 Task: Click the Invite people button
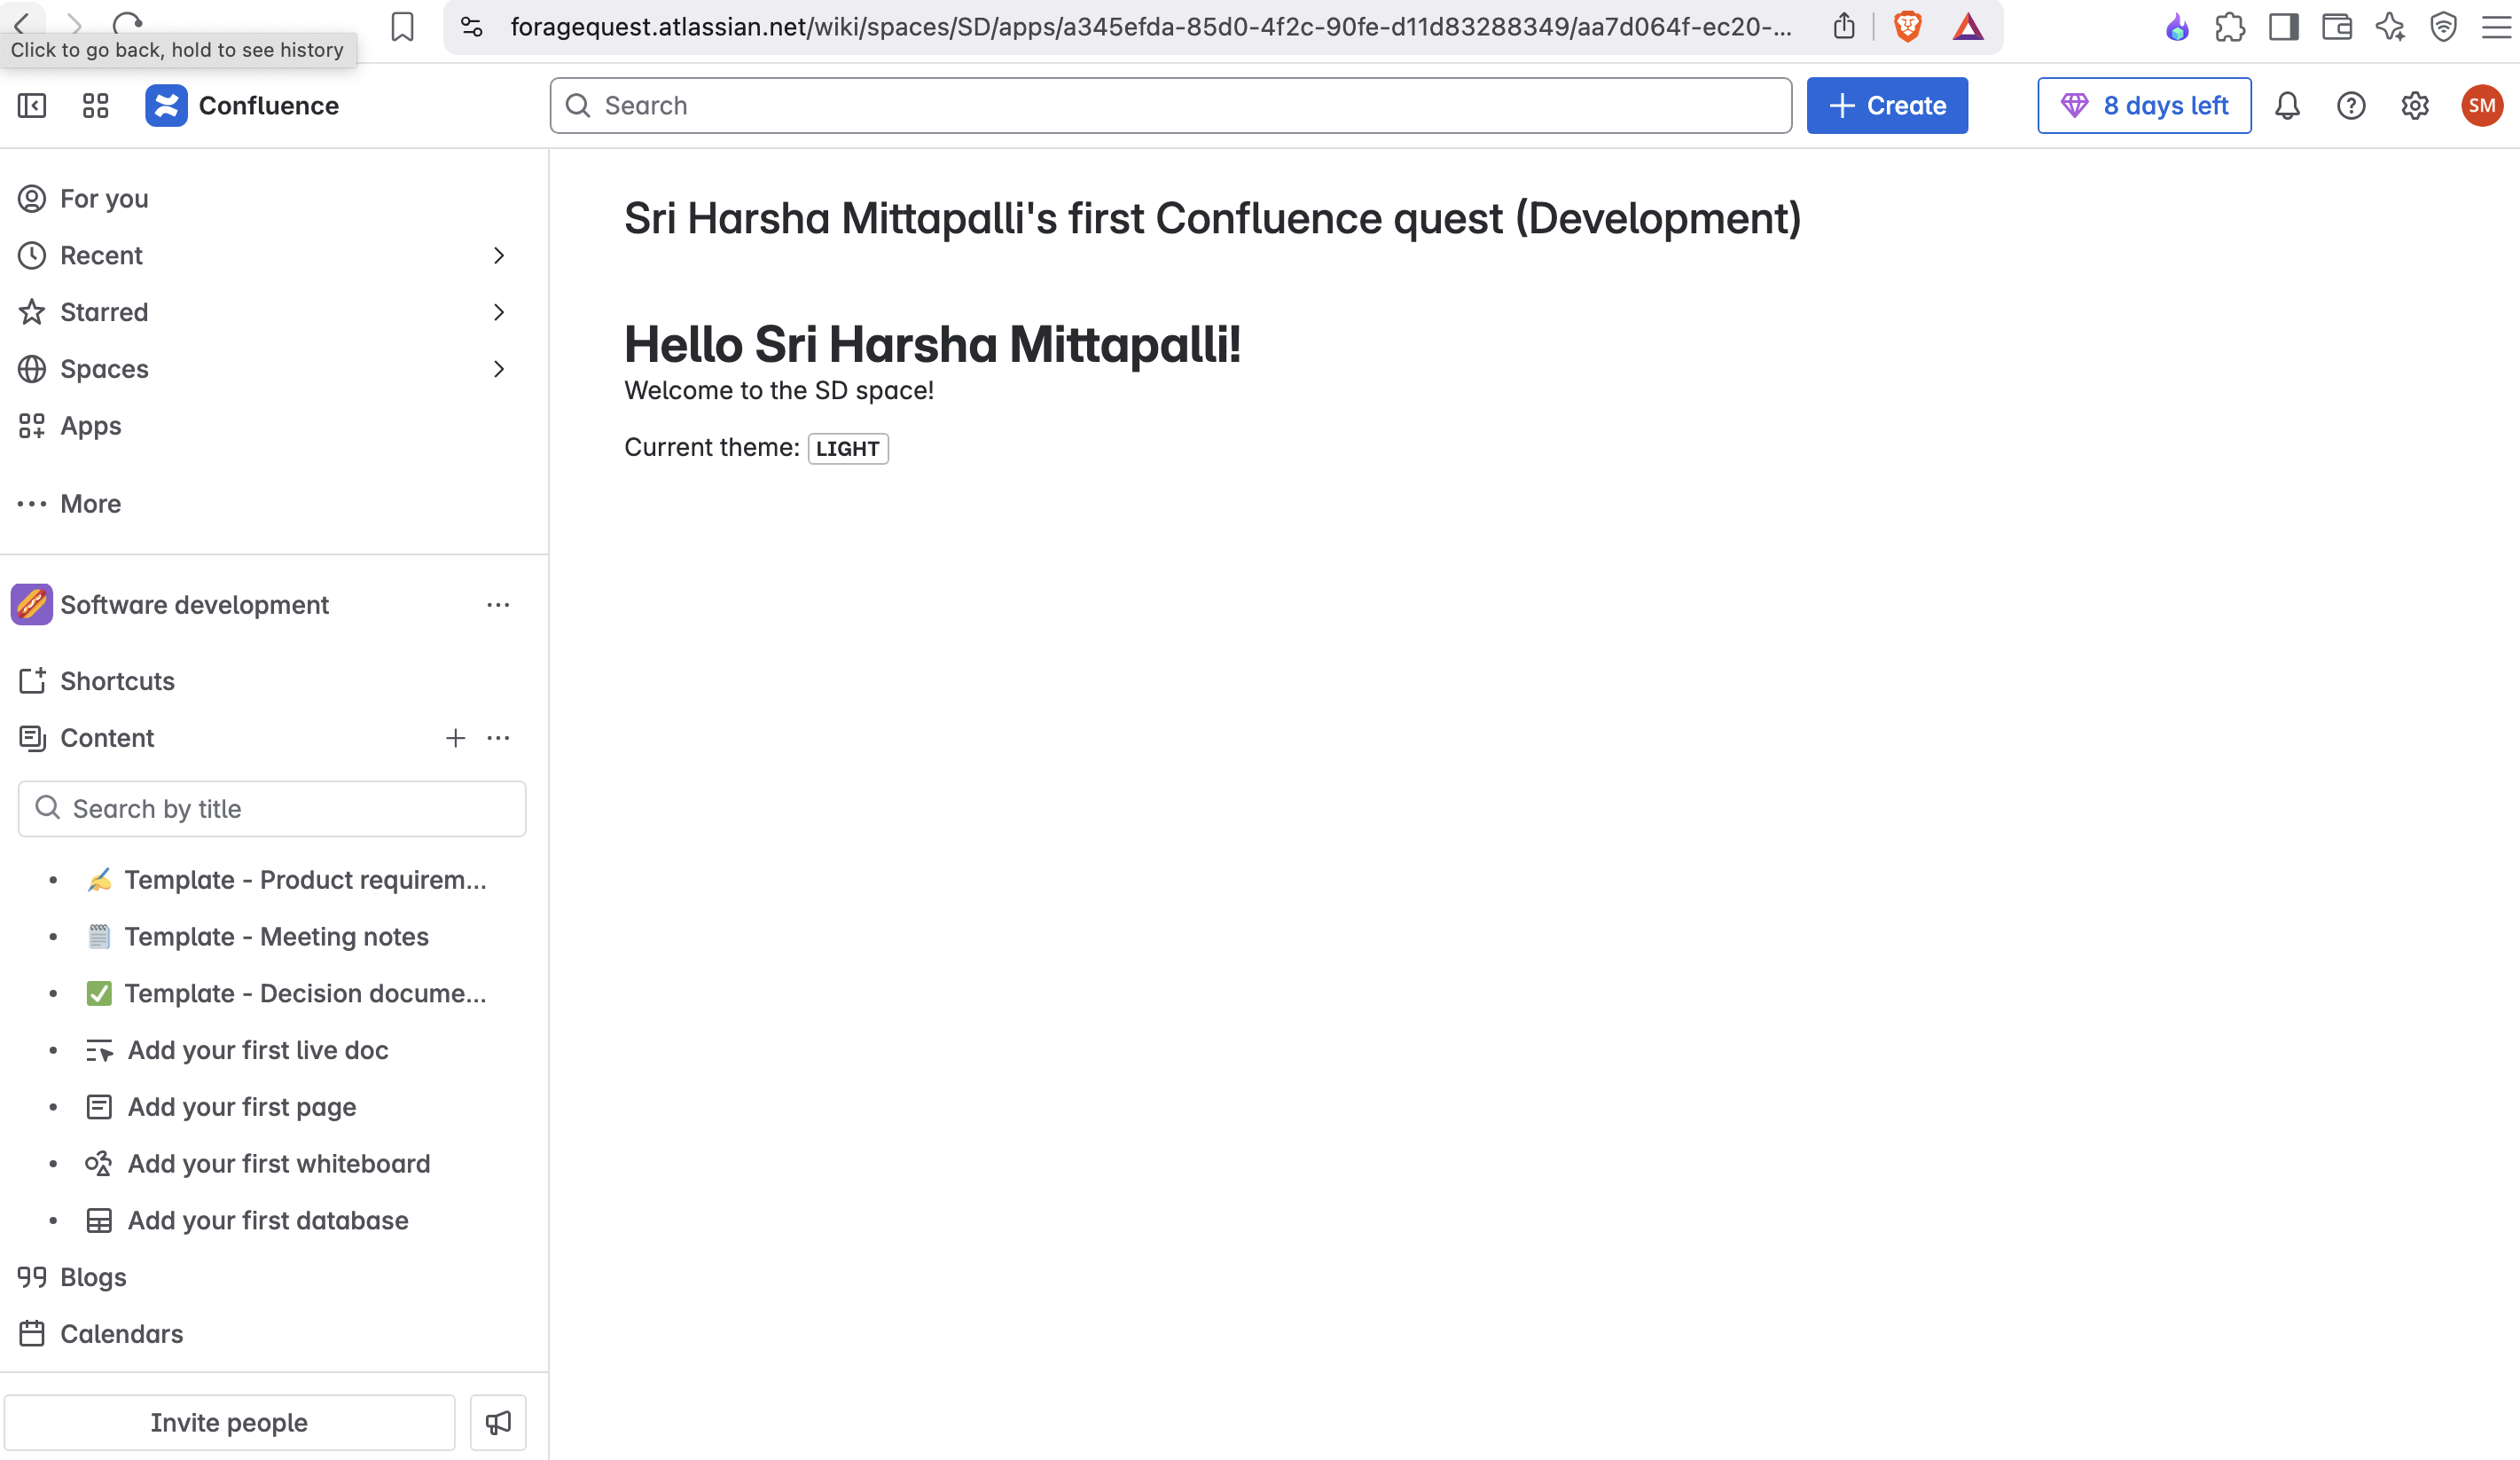pyautogui.click(x=229, y=1422)
